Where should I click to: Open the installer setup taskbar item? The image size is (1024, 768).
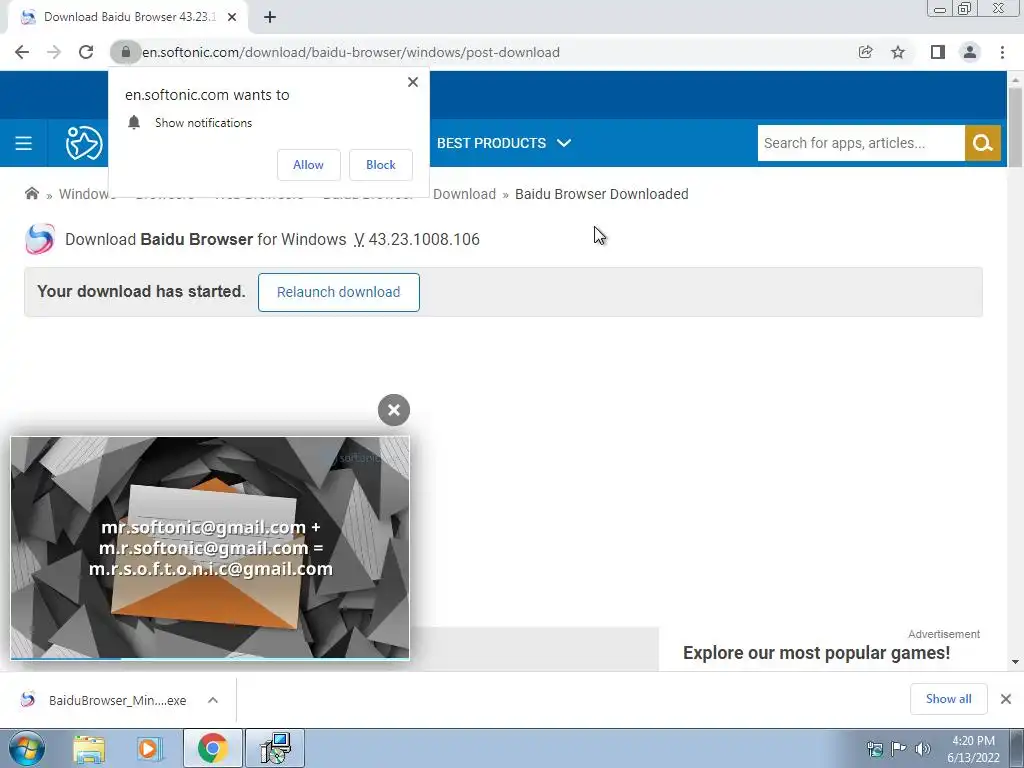(275, 748)
